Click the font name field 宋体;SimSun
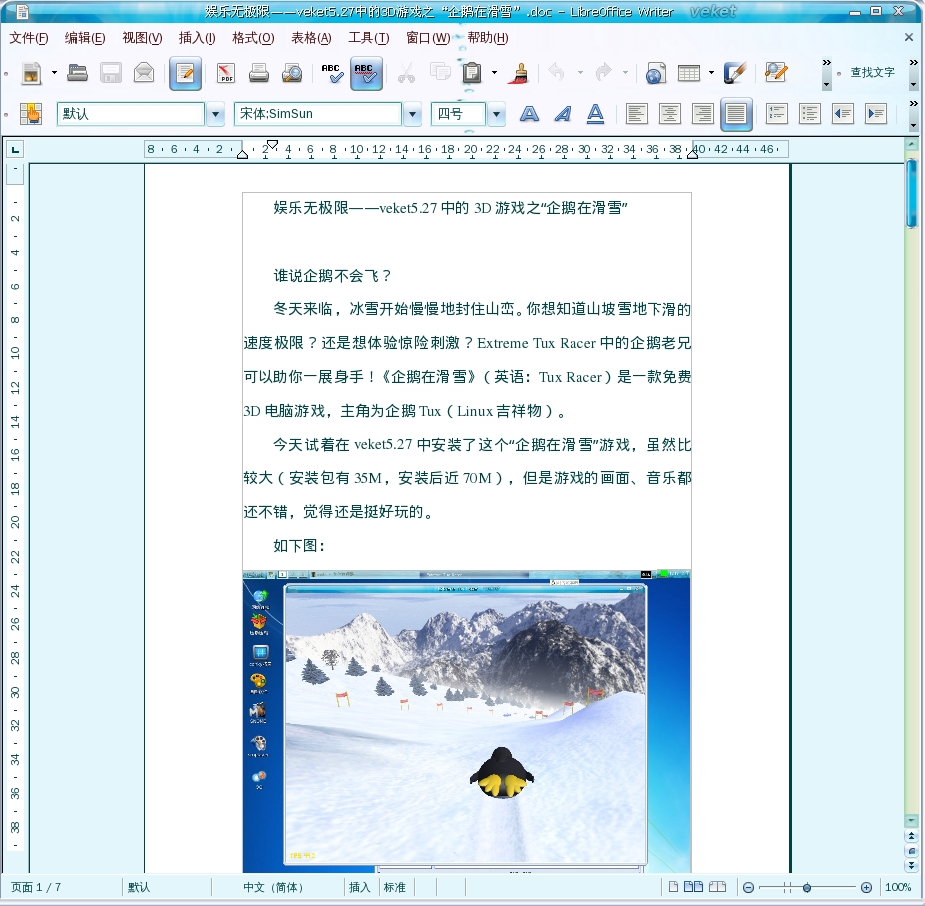 [x=317, y=114]
